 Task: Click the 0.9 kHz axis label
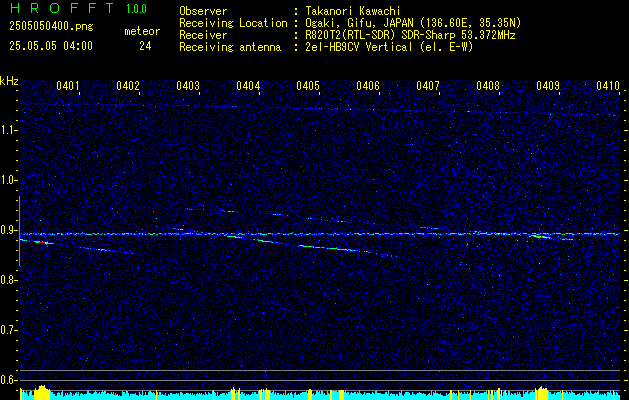click(x=9, y=230)
